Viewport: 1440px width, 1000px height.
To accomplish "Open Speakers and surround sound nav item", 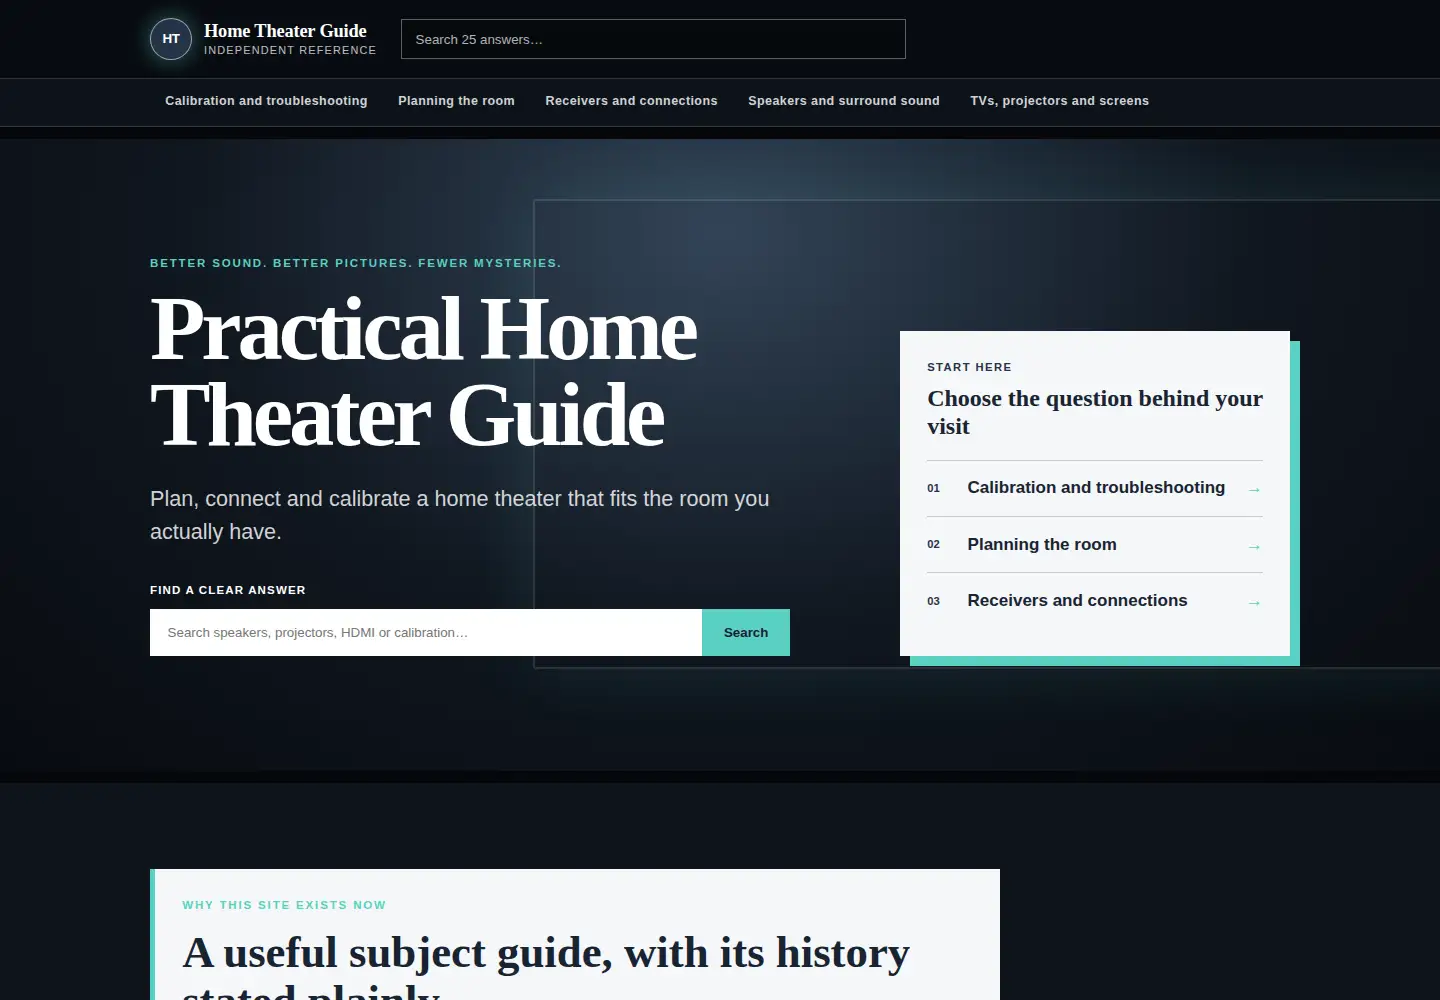I will (844, 101).
